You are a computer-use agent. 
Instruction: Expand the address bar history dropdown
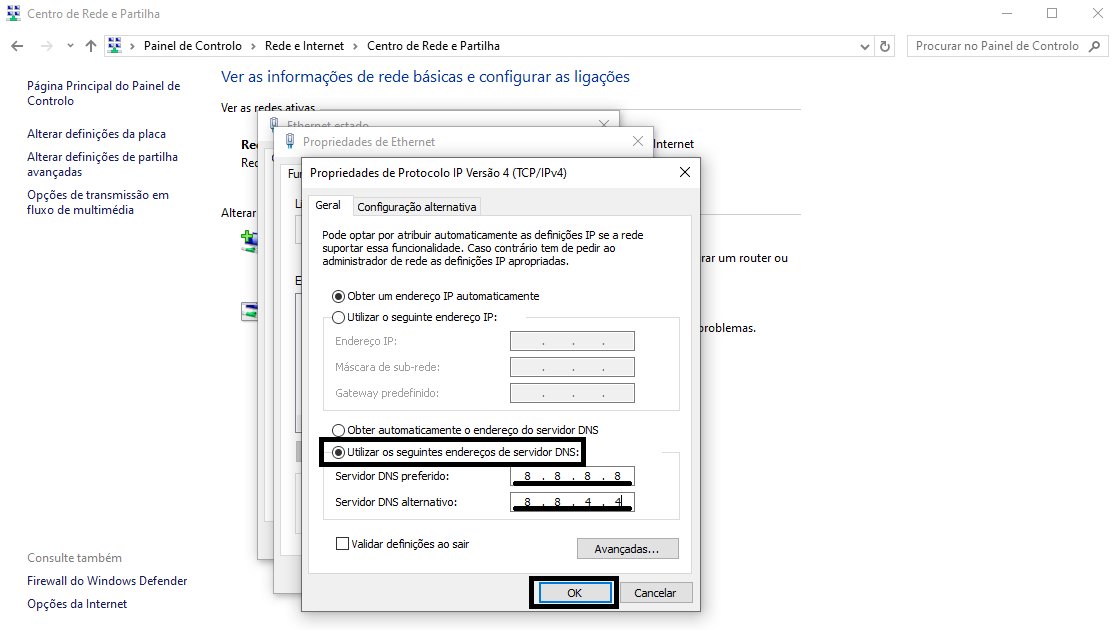pos(865,46)
